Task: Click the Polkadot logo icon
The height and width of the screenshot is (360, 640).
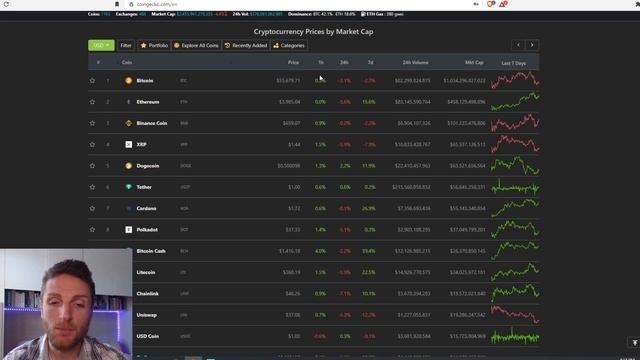Action: [129, 230]
